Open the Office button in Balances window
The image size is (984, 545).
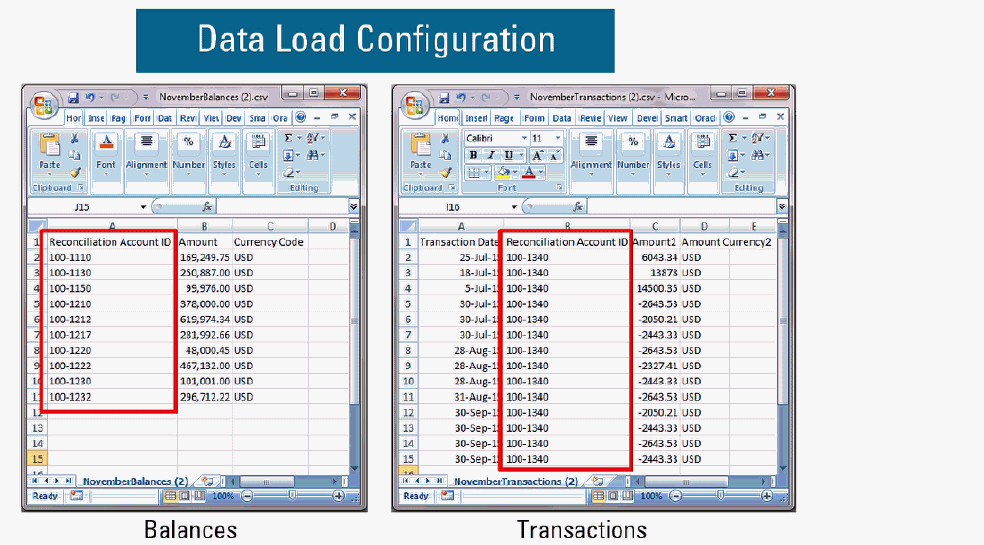click(x=44, y=105)
